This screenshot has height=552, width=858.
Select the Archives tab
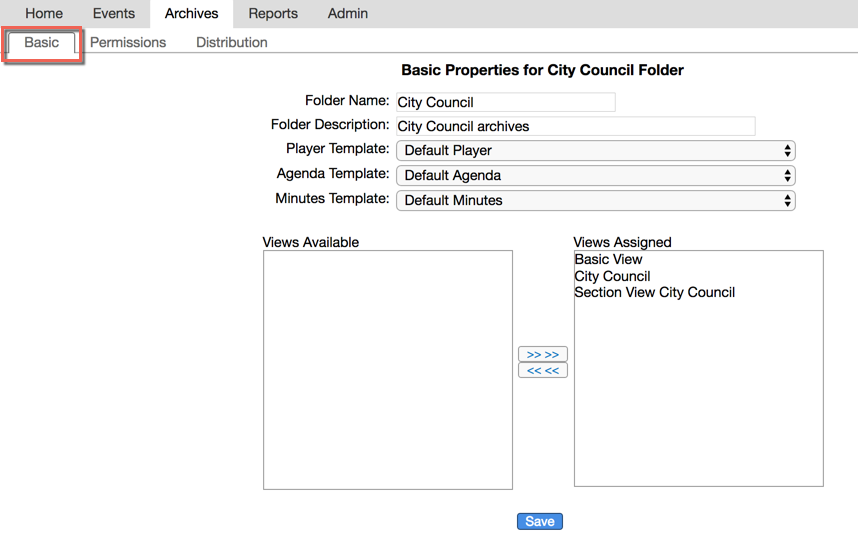pos(191,14)
